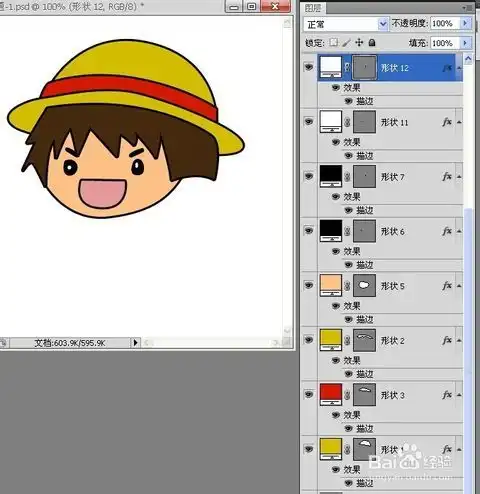Click the fx icon on 形状 12

447,68
